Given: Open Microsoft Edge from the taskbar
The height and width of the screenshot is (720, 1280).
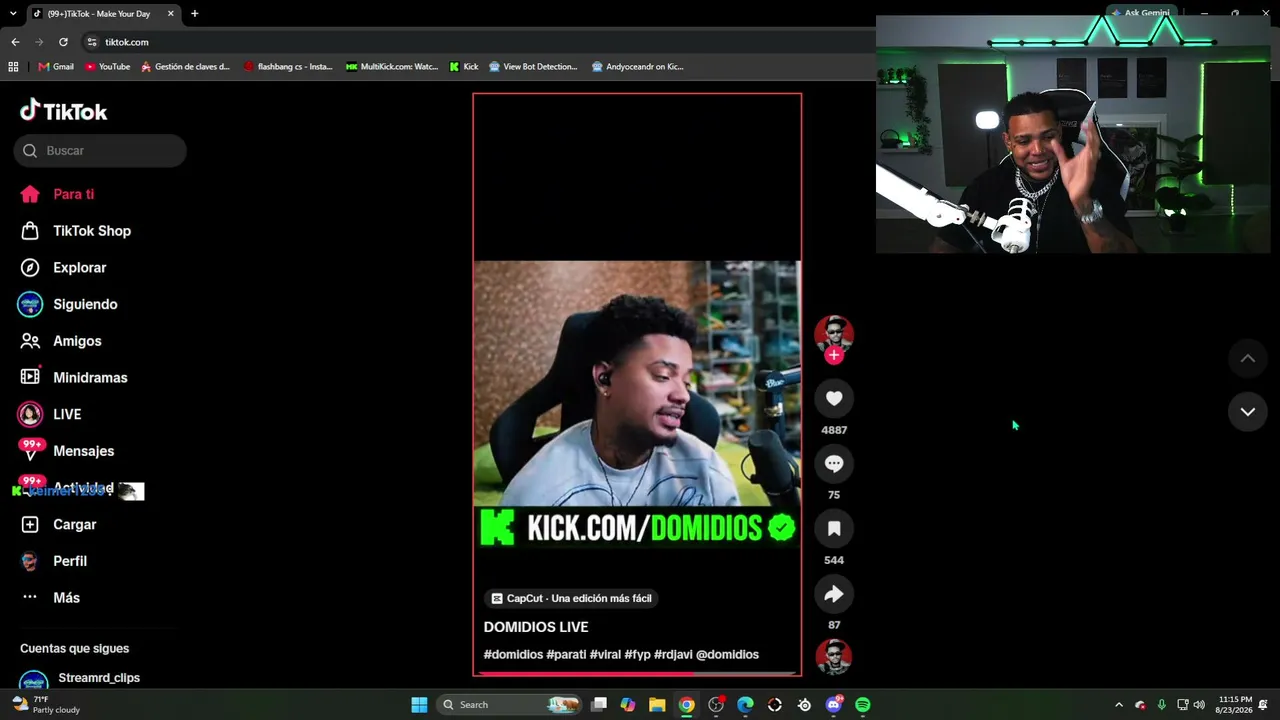Looking at the screenshot, I should (x=745, y=705).
